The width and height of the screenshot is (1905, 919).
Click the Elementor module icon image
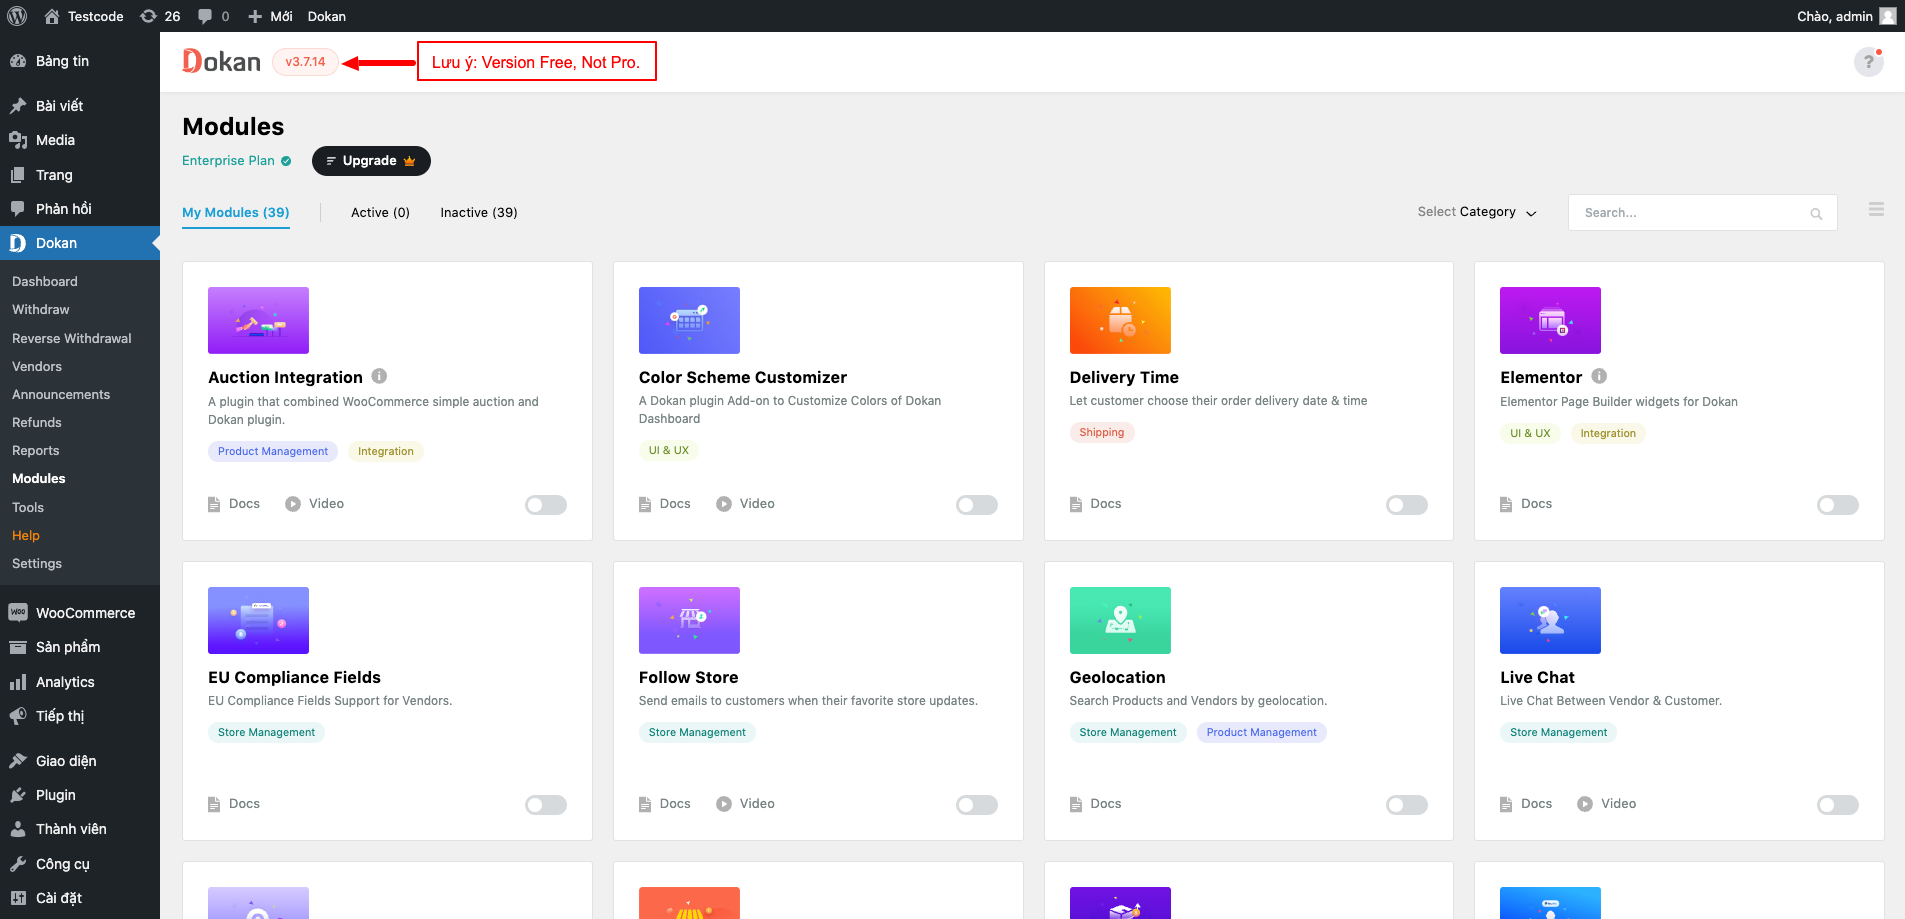pos(1550,320)
